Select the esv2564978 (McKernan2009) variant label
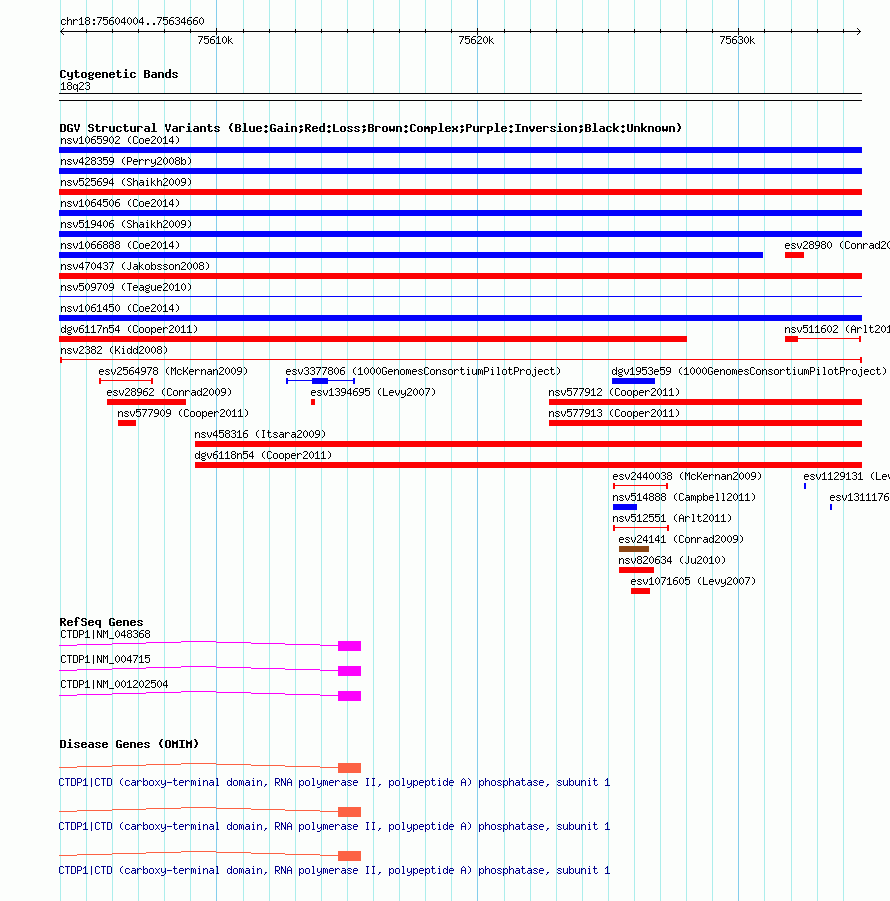 [x=173, y=371]
